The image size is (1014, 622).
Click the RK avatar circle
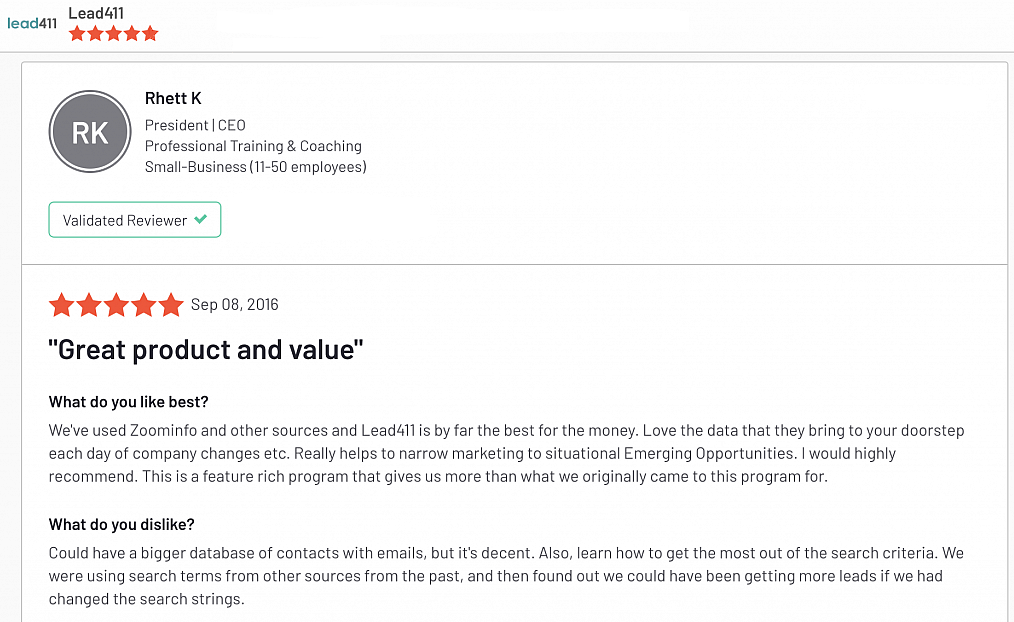click(x=90, y=132)
